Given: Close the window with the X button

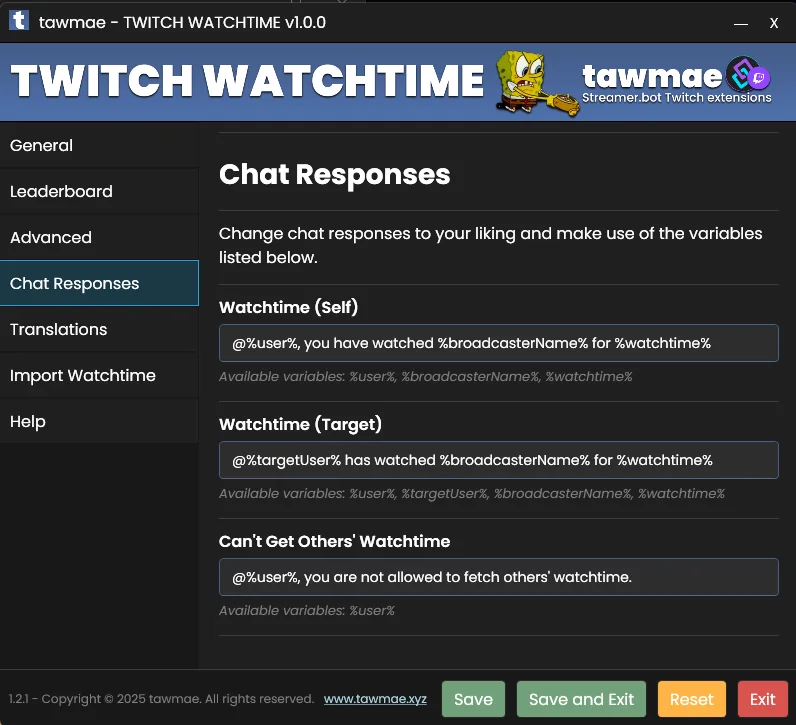Looking at the screenshot, I should [774, 23].
